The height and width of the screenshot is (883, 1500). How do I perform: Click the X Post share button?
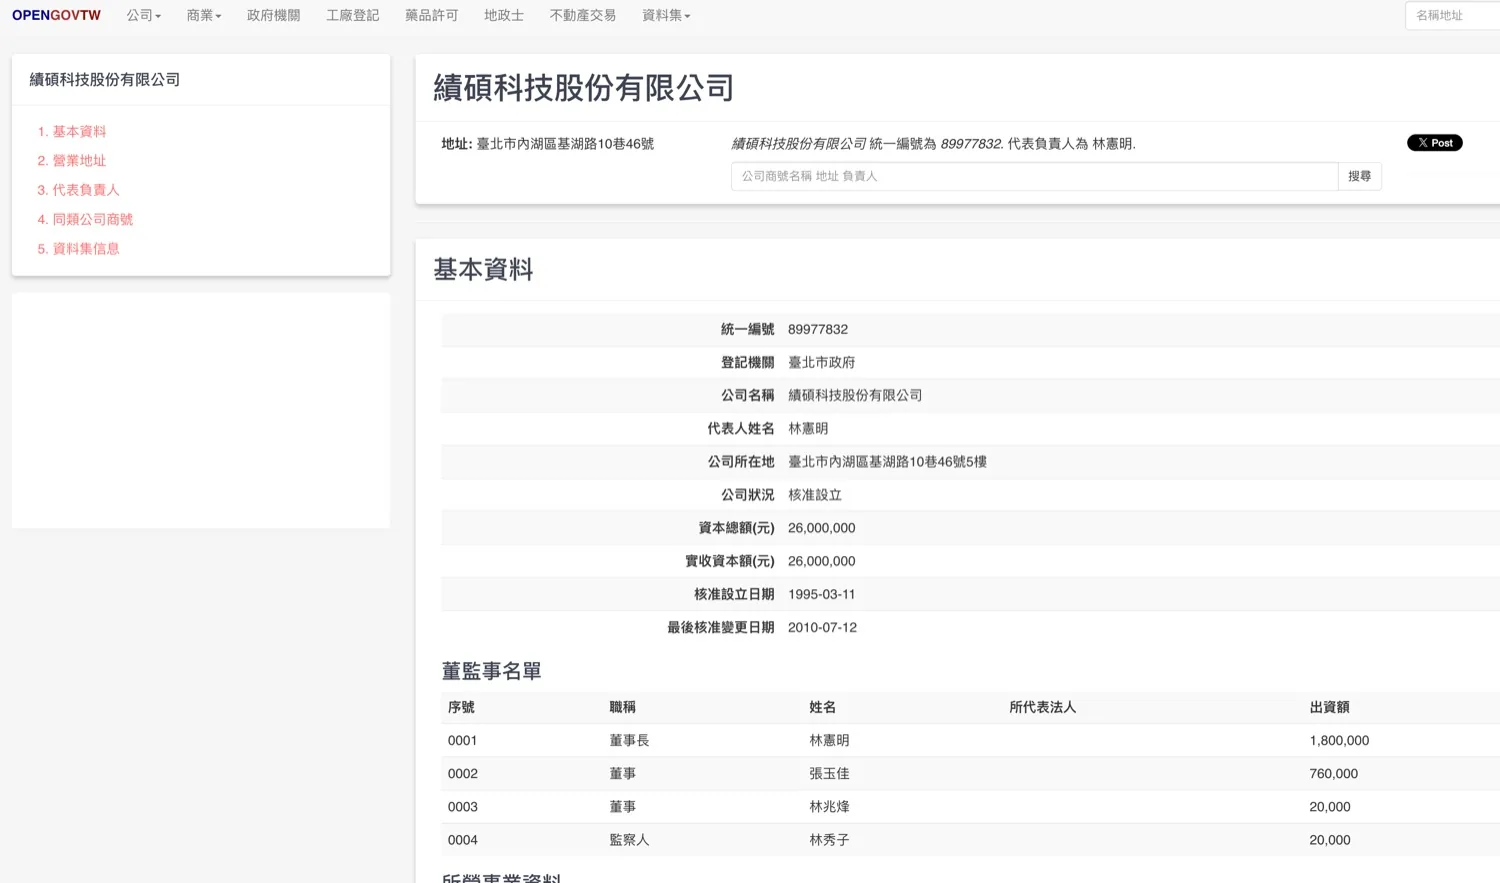[1434, 143]
